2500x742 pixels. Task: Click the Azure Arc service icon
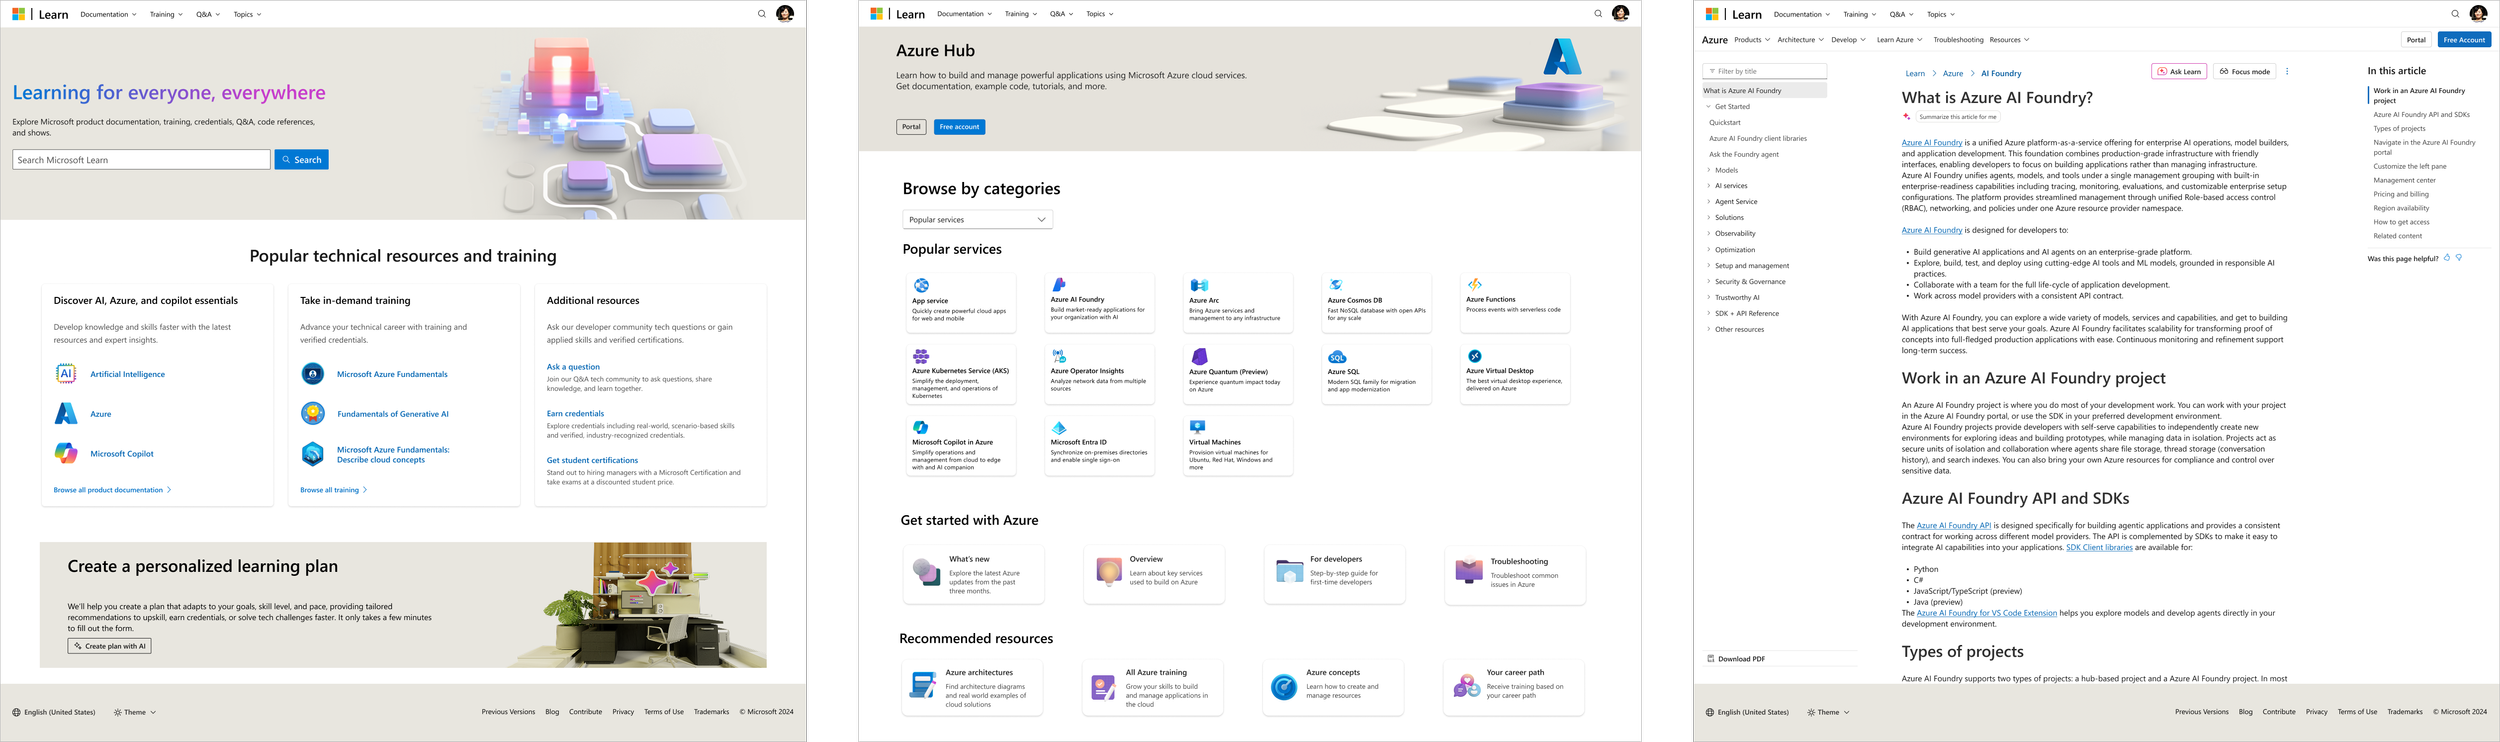click(1199, 286)
